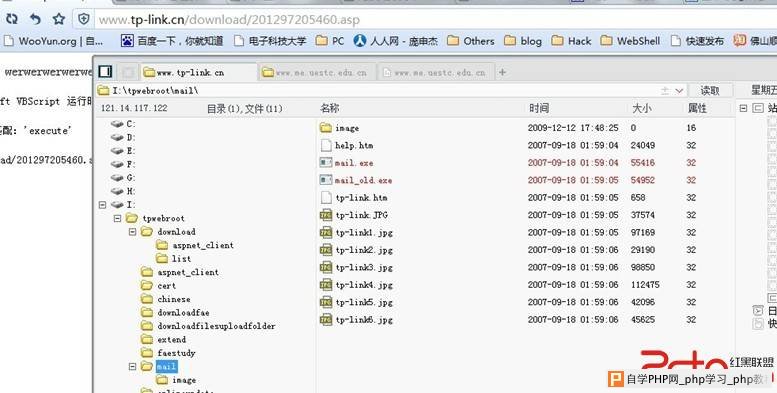Open the PC bookmarks folder
The width and height of the screenshot is (777, 393).
pos(330,41)
